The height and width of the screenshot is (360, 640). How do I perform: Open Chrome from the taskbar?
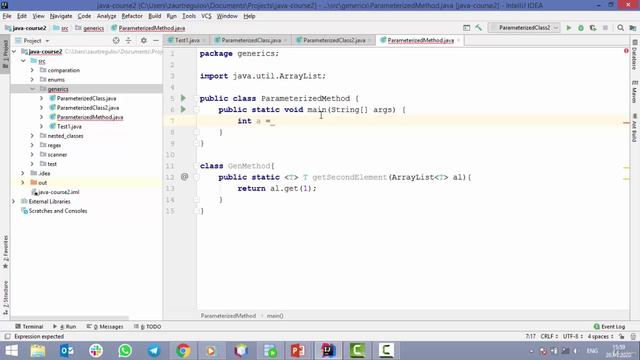(183, 351)
